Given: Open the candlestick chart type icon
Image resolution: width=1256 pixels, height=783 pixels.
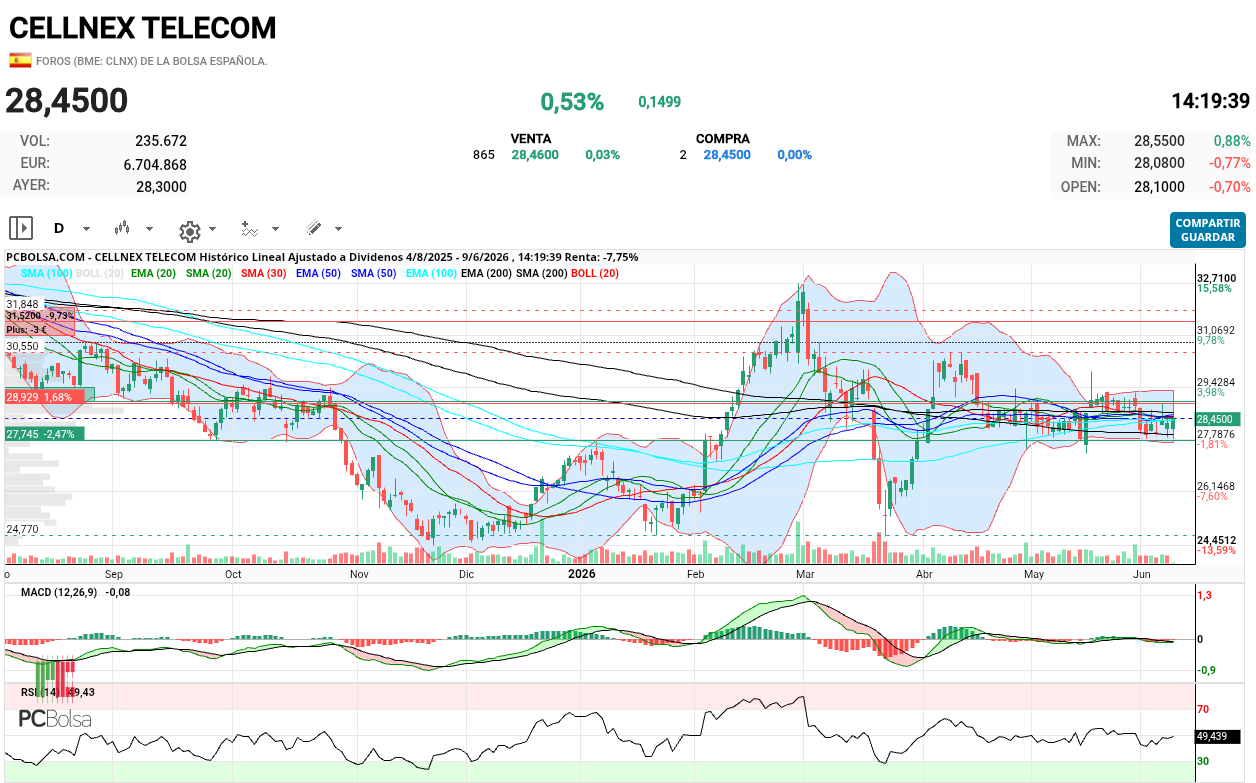Looking at the screenshot, I should coord(123,228).
